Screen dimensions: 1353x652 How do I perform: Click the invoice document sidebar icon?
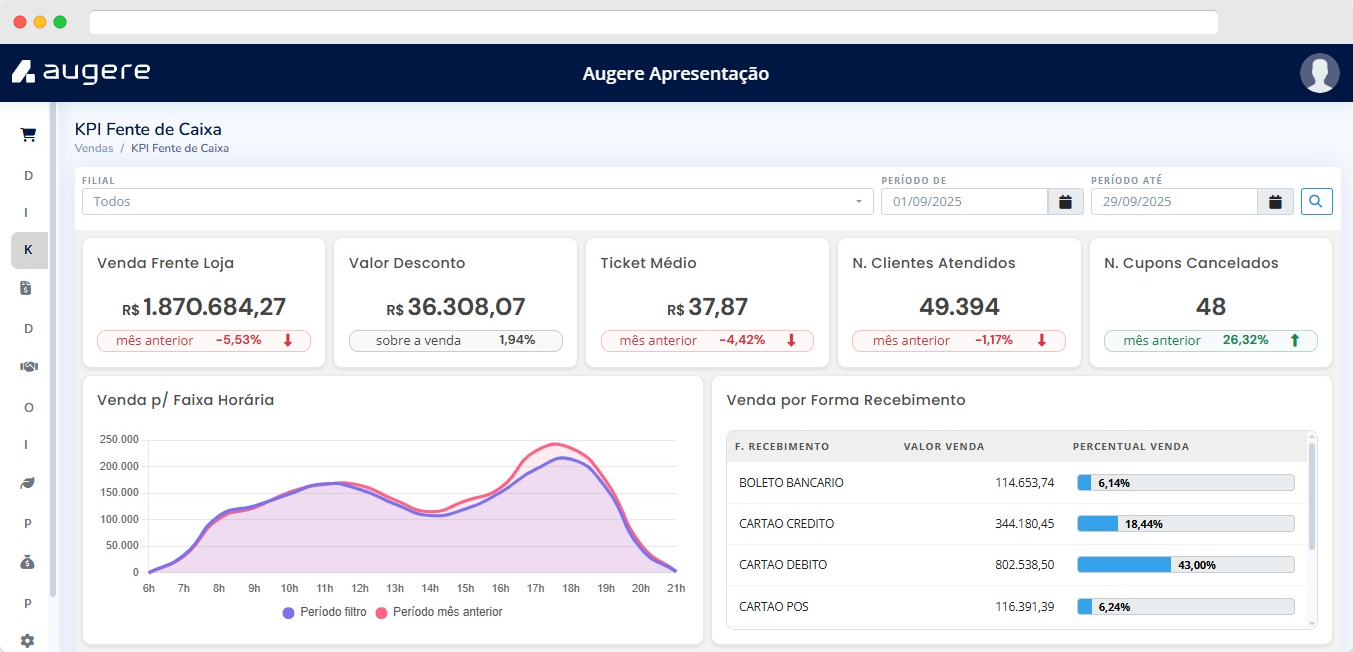(28, 289)
